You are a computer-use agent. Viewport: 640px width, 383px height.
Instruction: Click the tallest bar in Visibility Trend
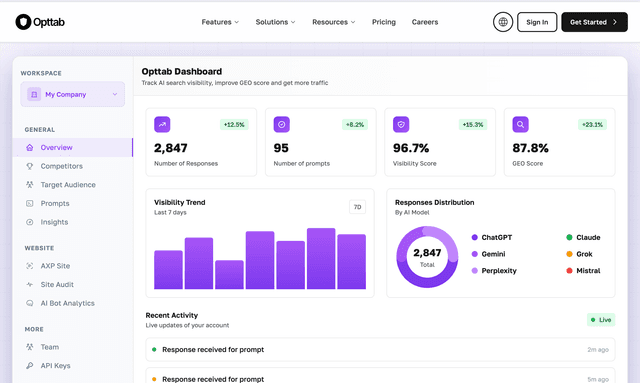321,258
